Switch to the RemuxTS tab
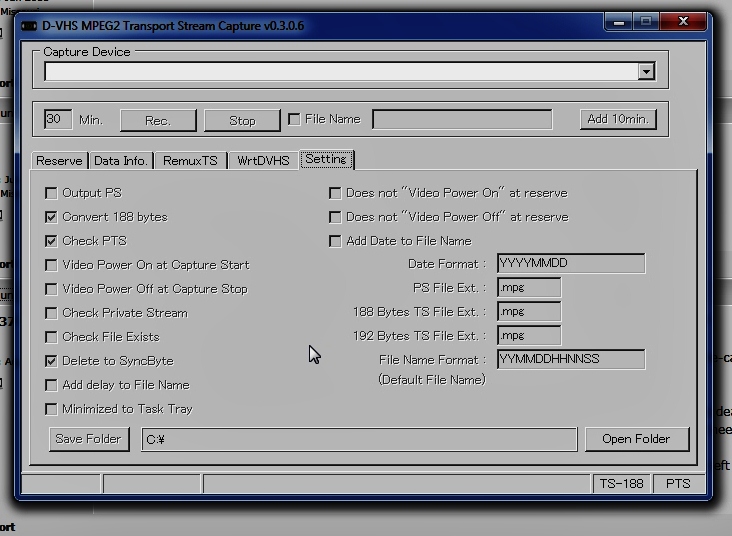The image size is (732, 536). coord(190,161)
